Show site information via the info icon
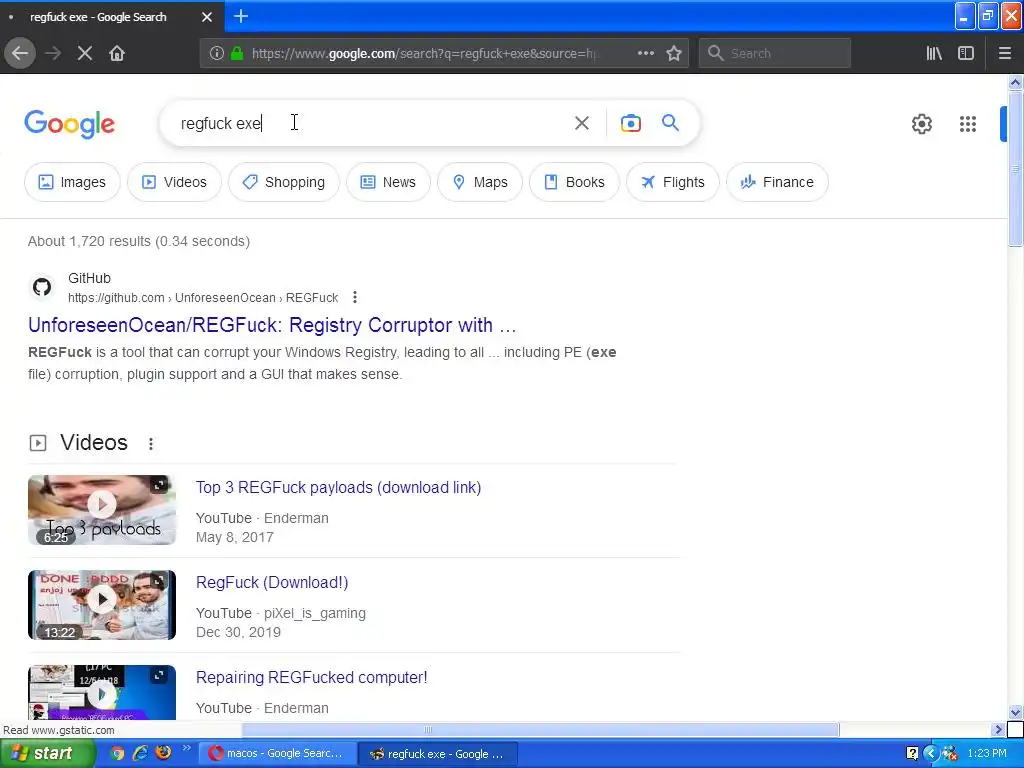 (x=217, y=53)
